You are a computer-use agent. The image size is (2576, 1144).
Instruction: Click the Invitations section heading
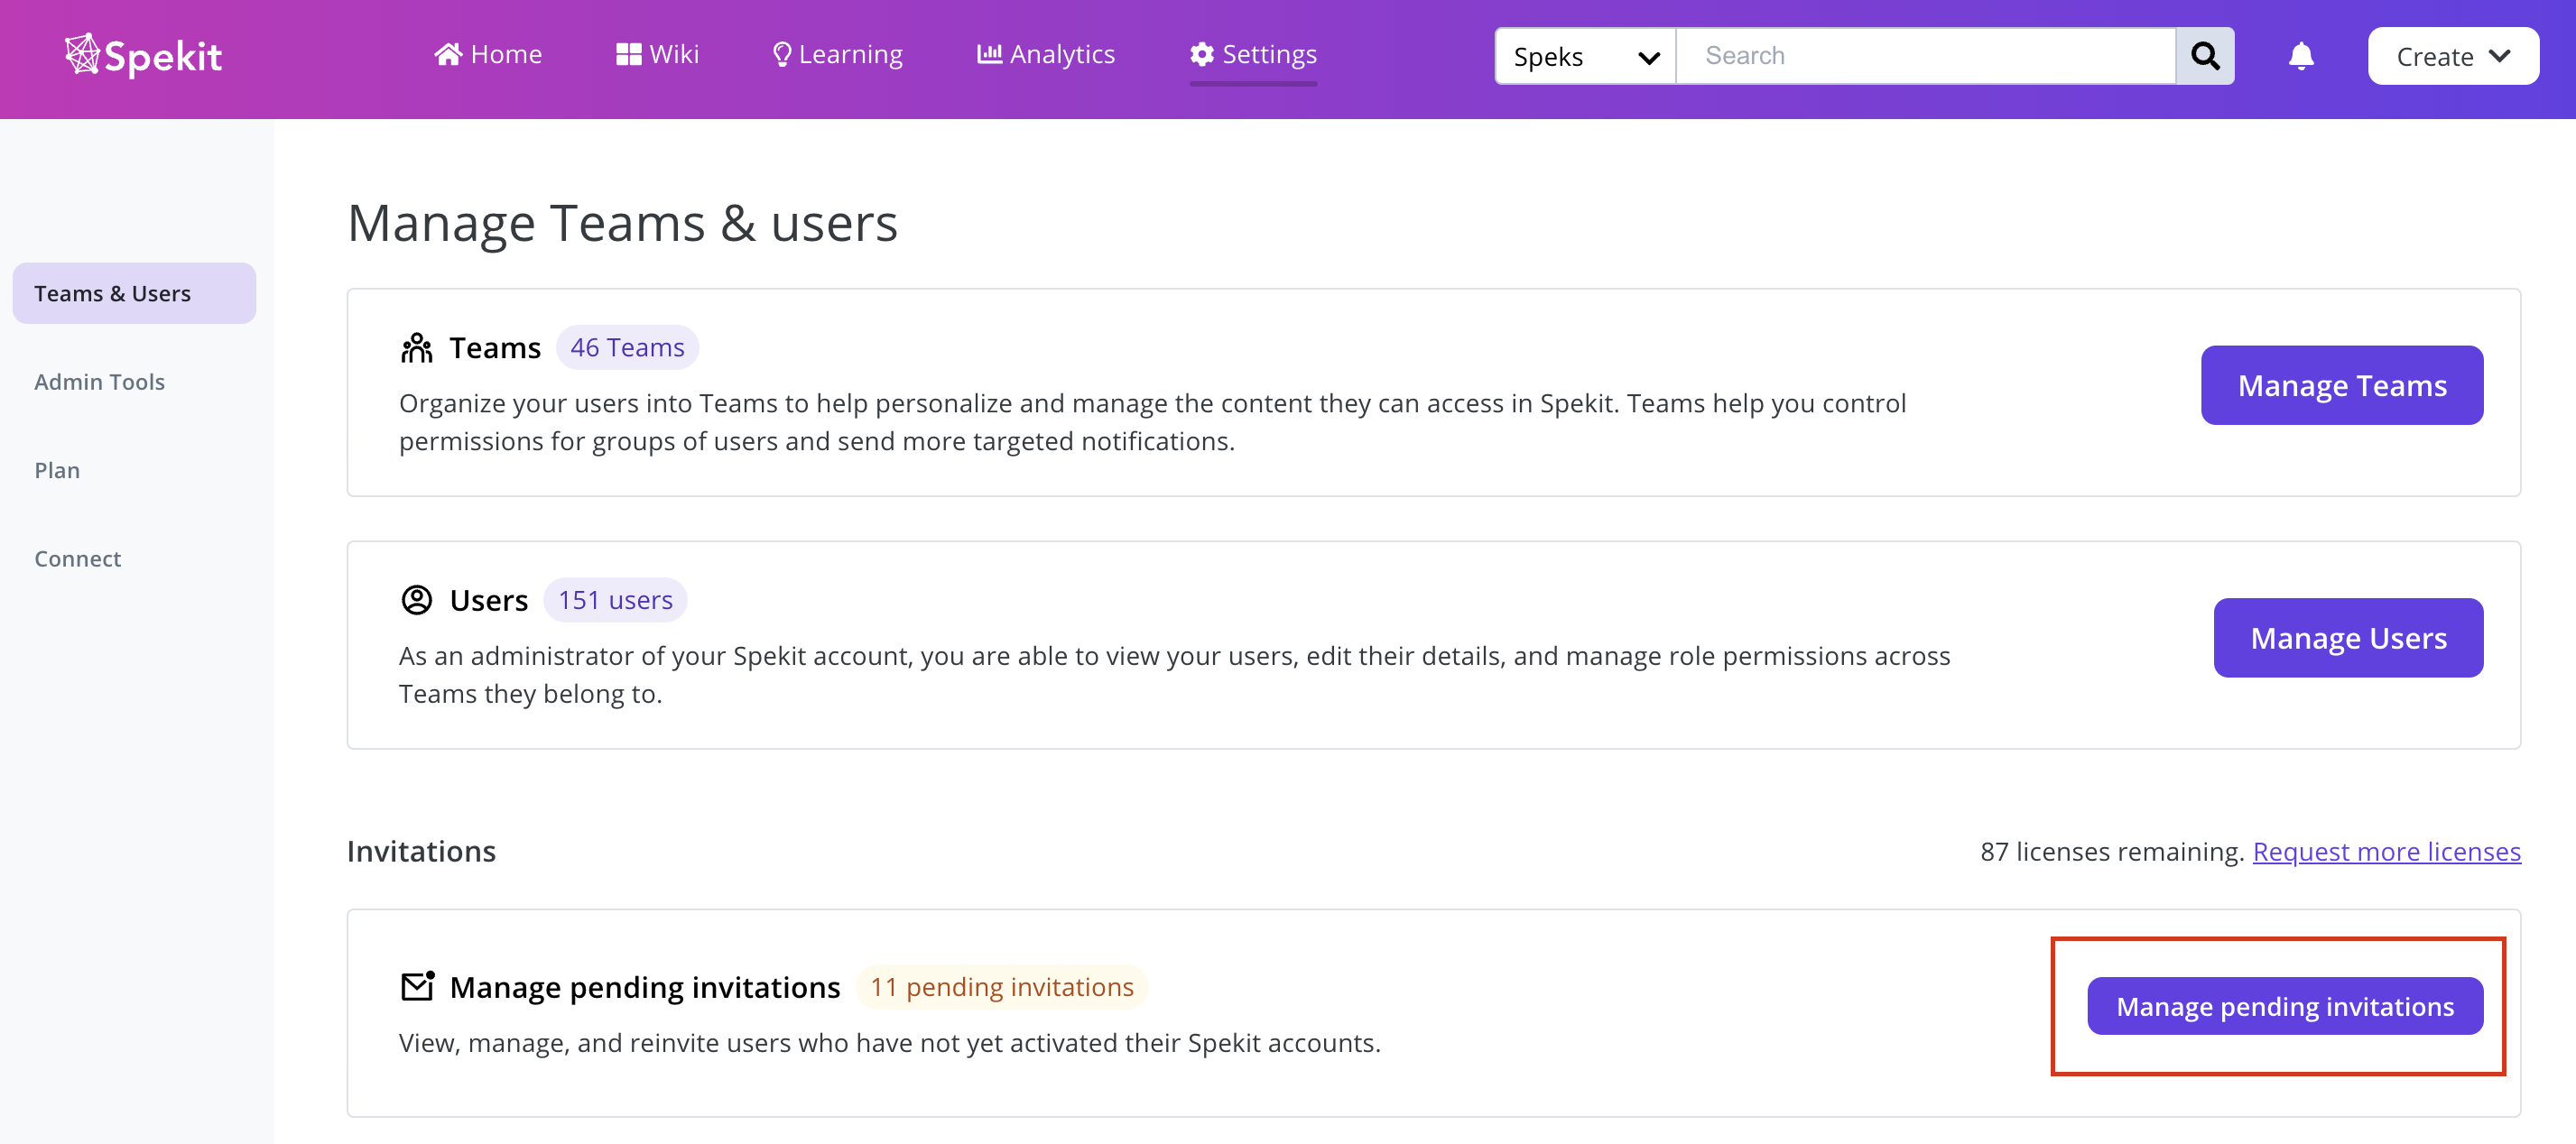(x=421, y=851)
